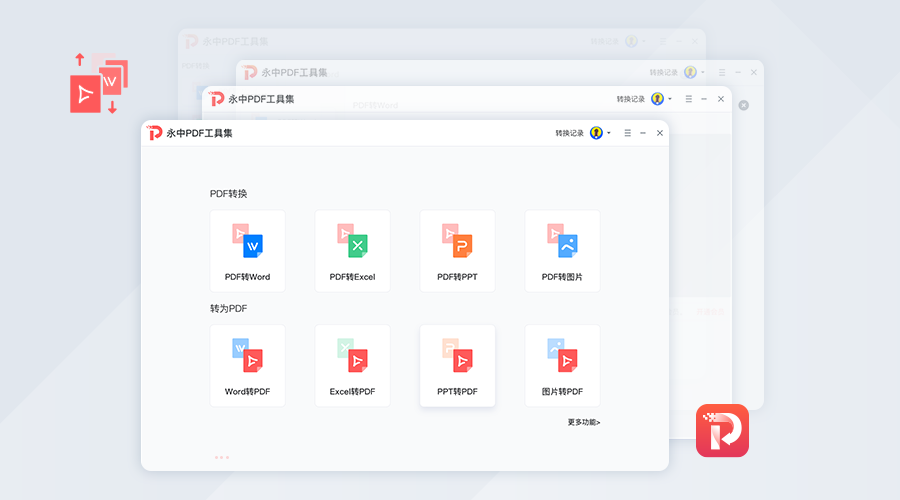Image resolution: width=900 pixels, height=500 pixels.
Task: Open hamburger menu in the second window
Action: click(x=688, y=99)
